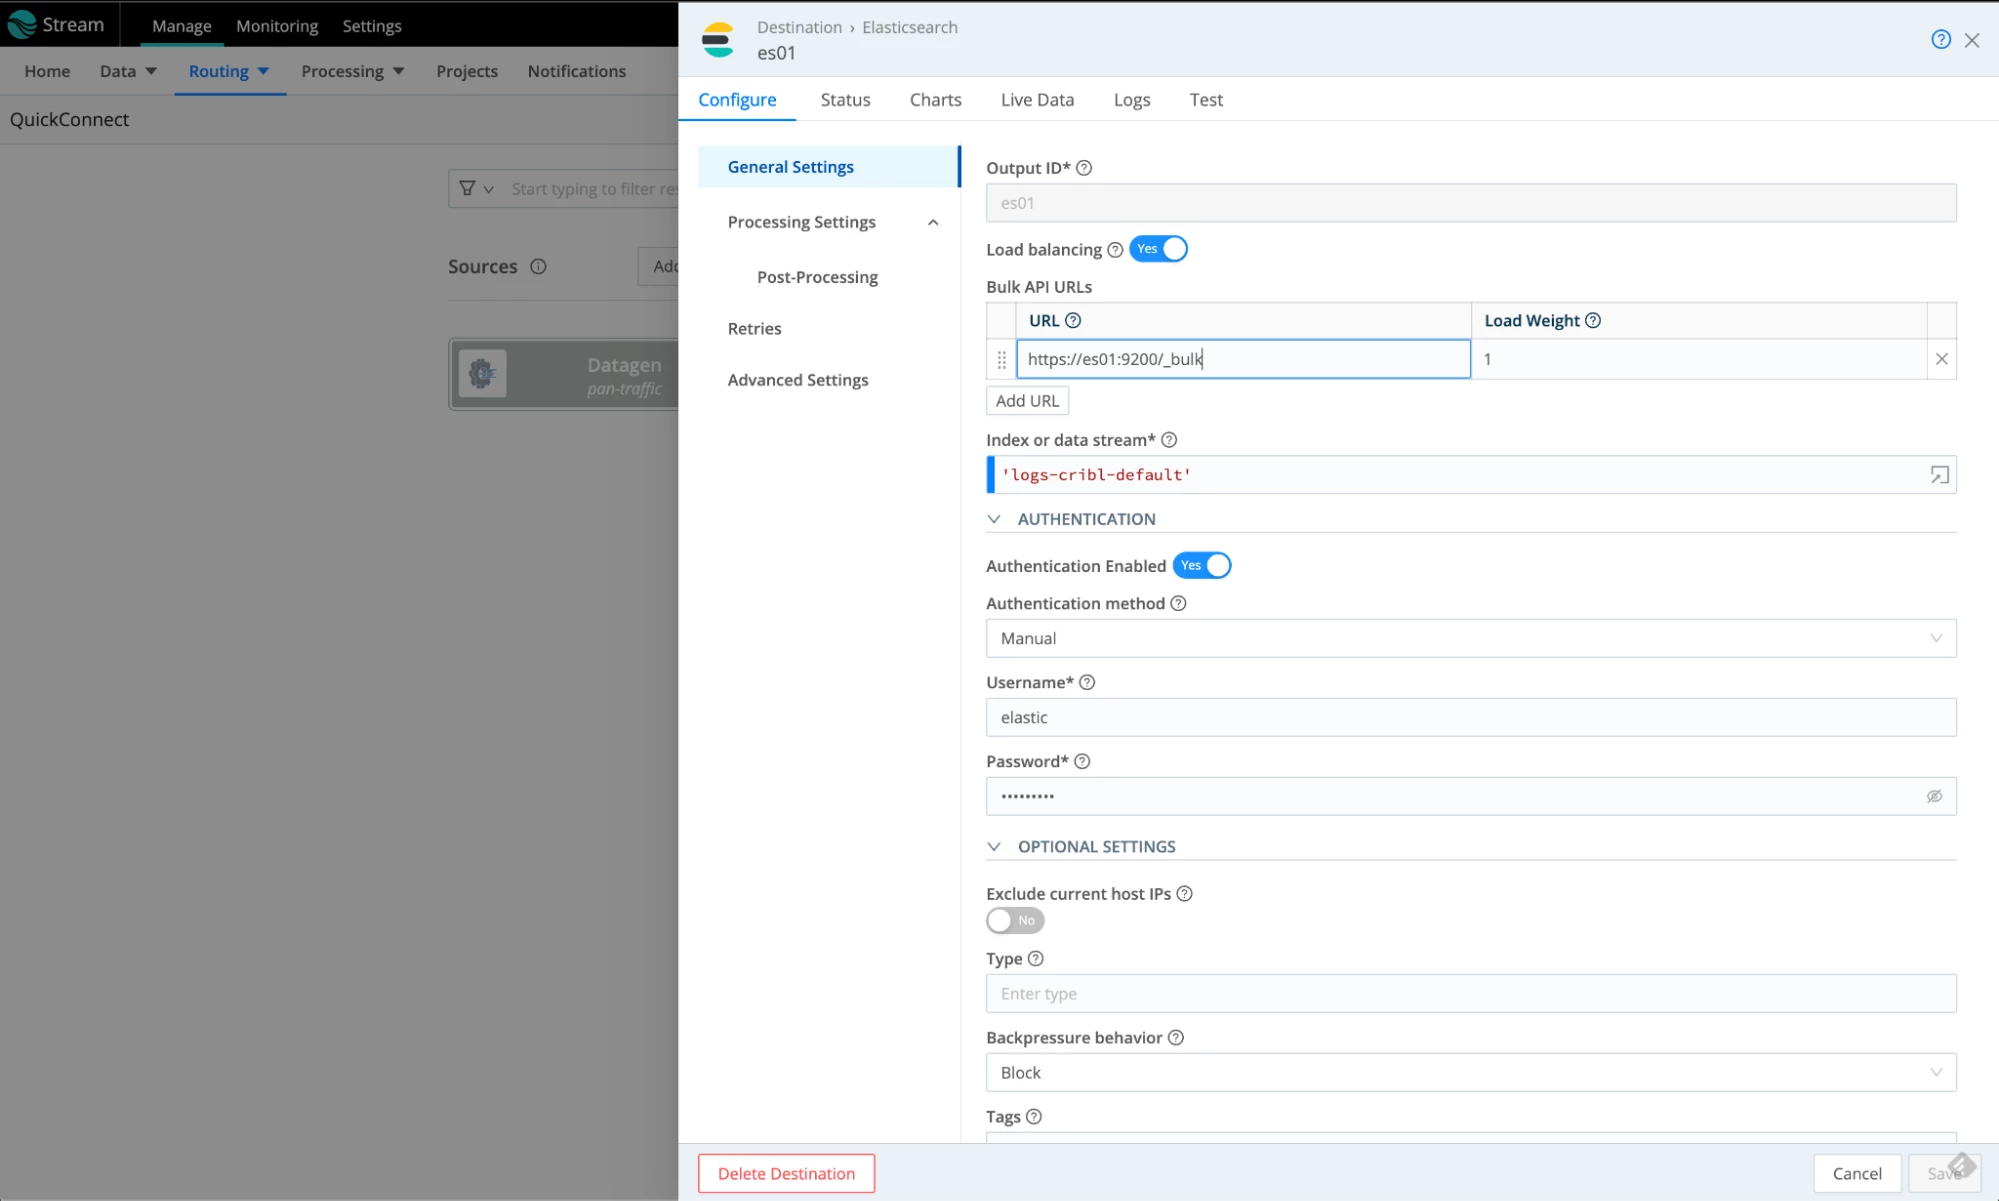
Task: Open the Backpressure behavior dropdown
Action: 1470,1072
